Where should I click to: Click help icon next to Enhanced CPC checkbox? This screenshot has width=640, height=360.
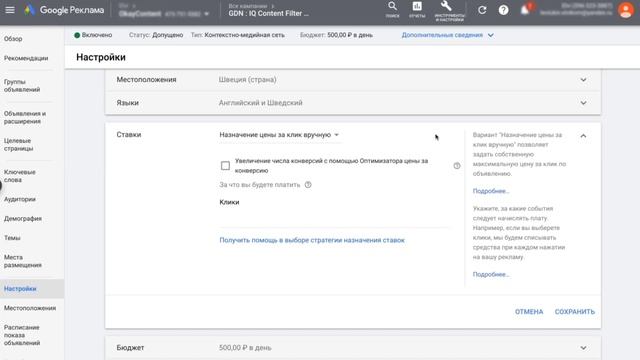click(457, 166)
